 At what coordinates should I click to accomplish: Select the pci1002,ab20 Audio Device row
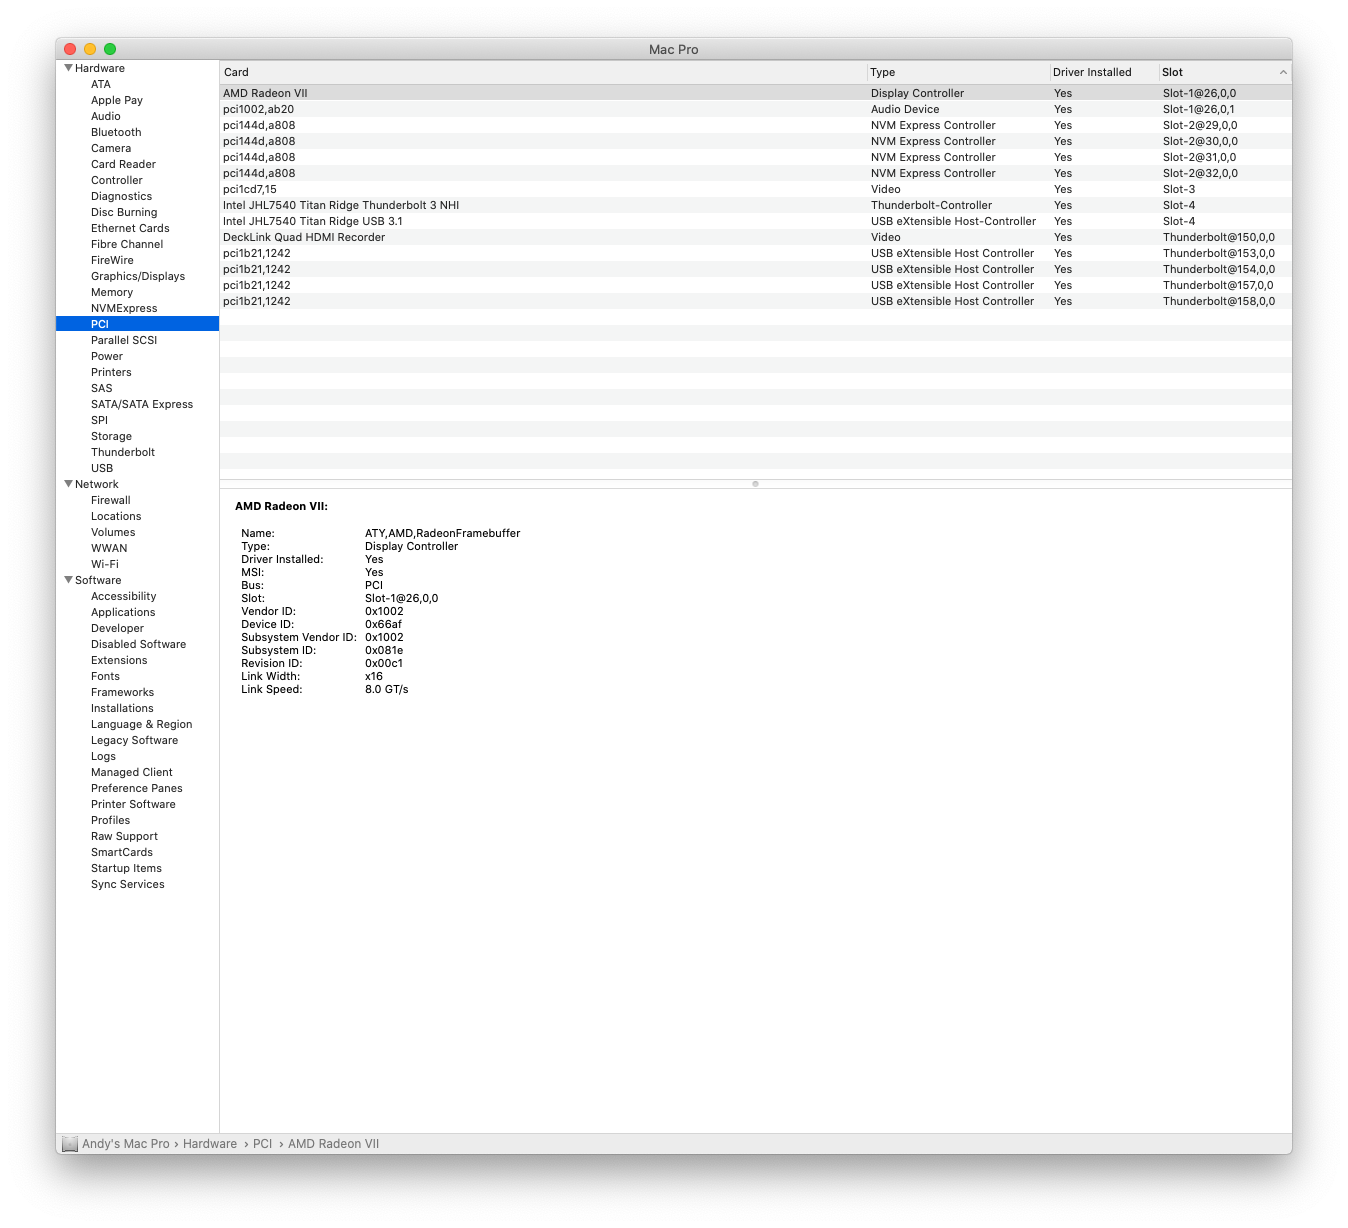(x=756, y=109)
